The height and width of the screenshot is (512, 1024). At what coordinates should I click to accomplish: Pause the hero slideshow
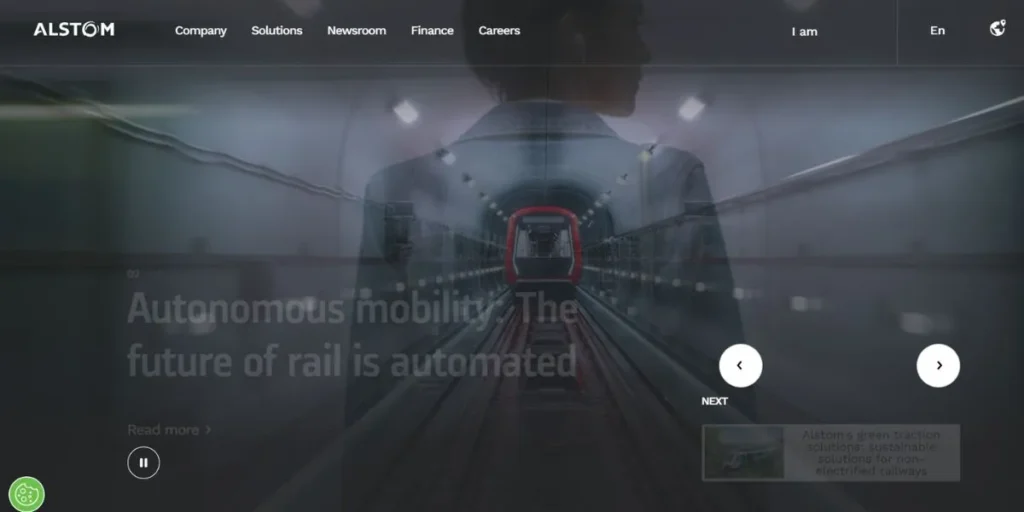click(143, 462)
